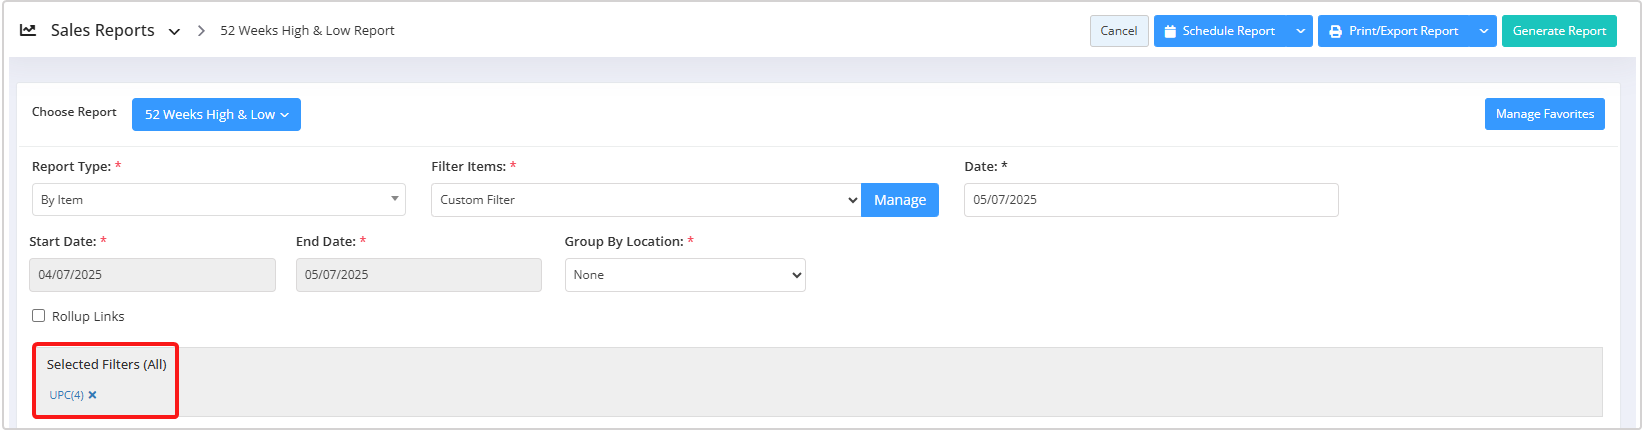Click the Date field showing 05/07/2025

point(1151,200)
